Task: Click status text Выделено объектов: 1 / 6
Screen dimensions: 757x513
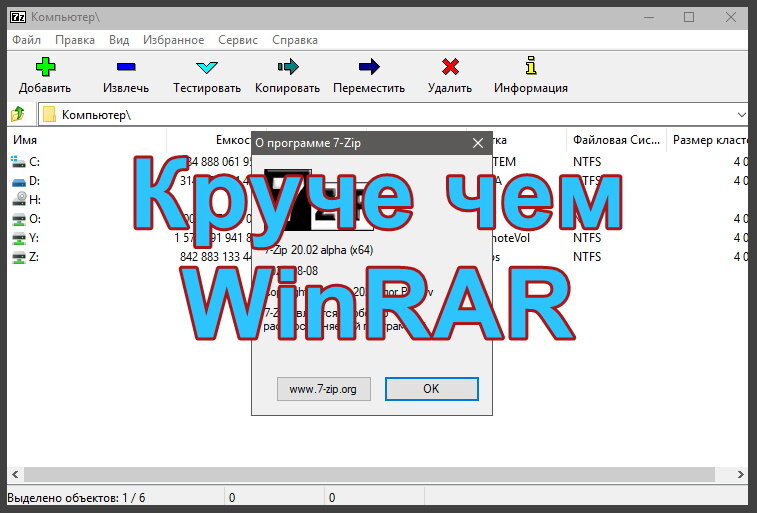Action: tap(76, 498)
